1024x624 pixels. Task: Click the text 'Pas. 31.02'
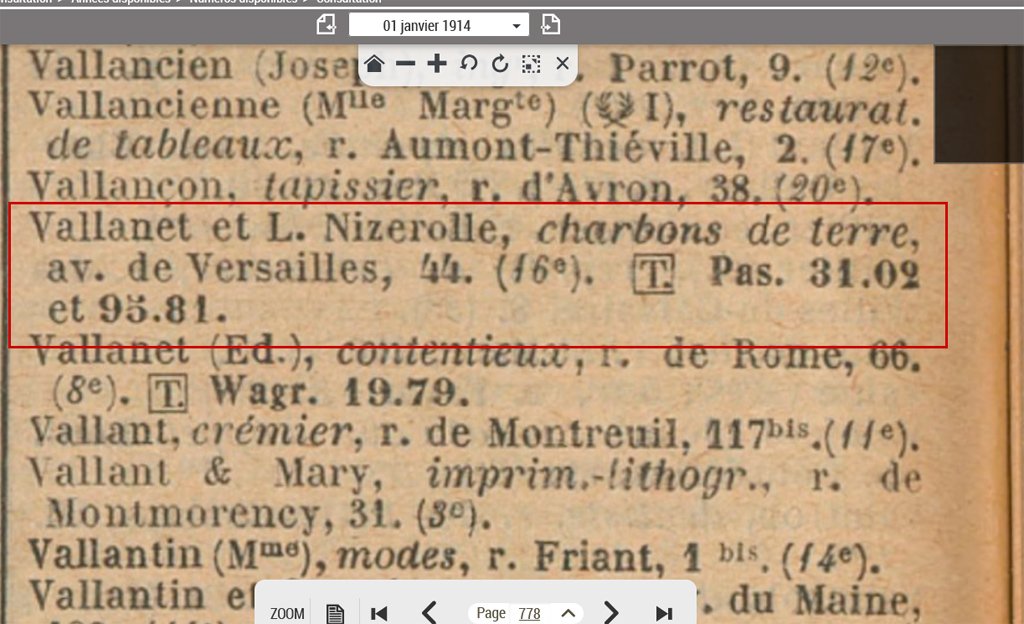coord(815,272)
